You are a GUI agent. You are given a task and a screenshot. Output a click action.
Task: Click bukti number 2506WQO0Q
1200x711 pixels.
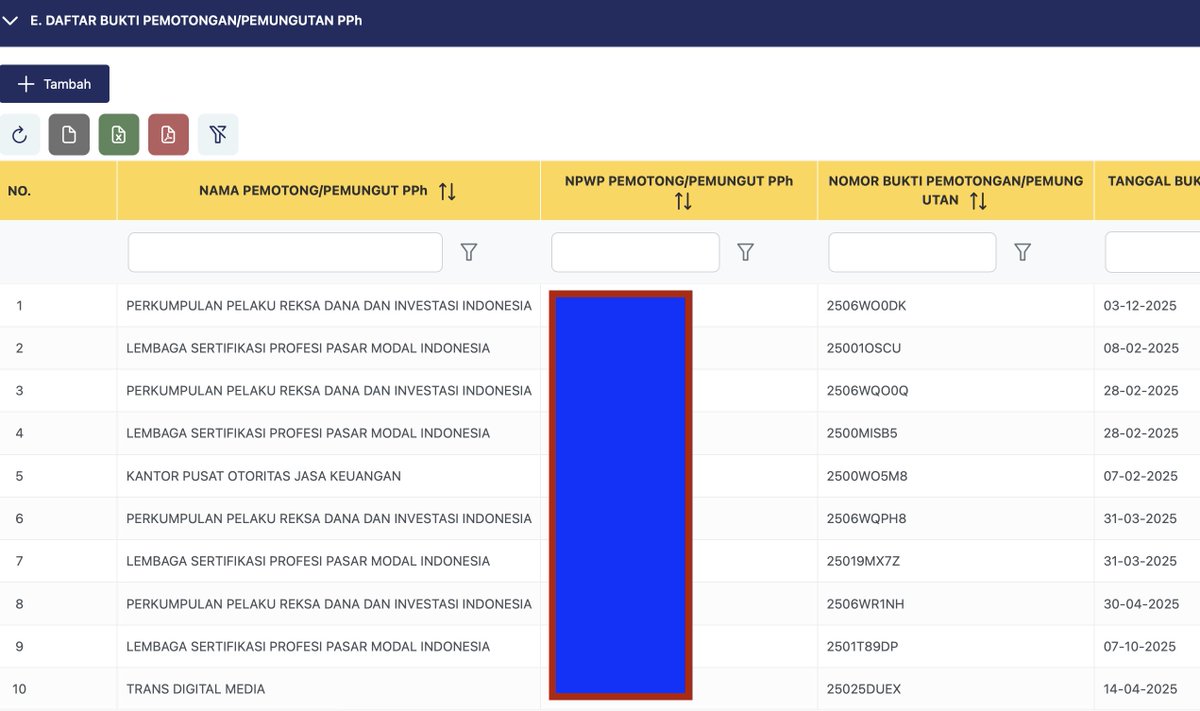(868, 391)
